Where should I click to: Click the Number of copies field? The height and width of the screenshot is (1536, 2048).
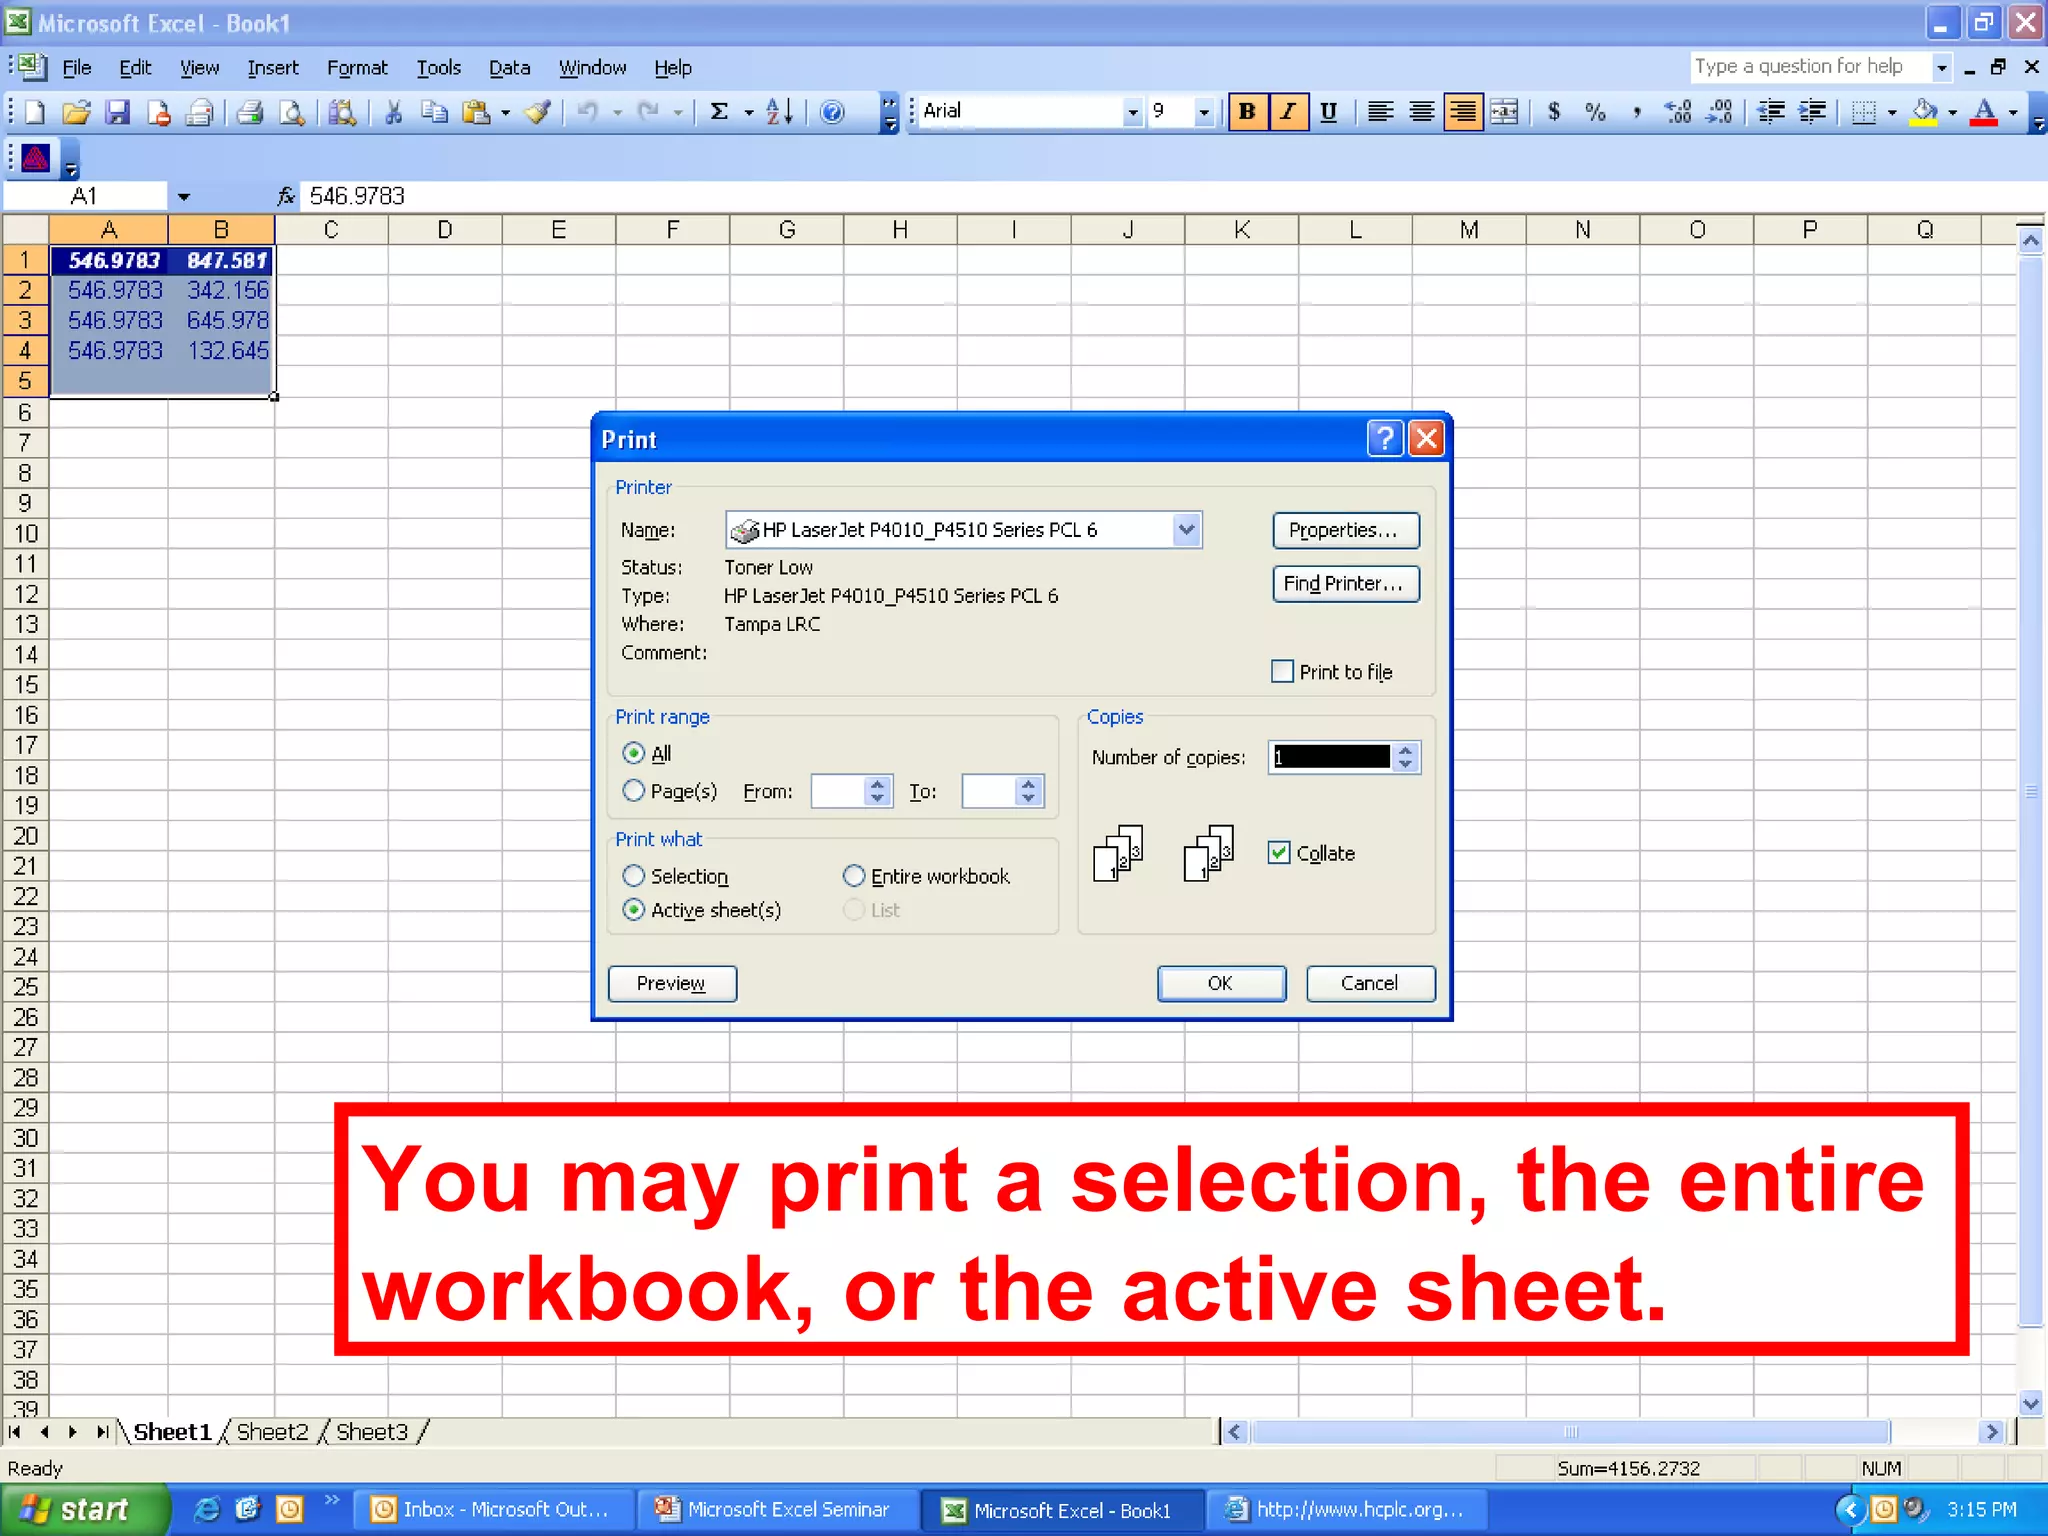coord(1331,757)
